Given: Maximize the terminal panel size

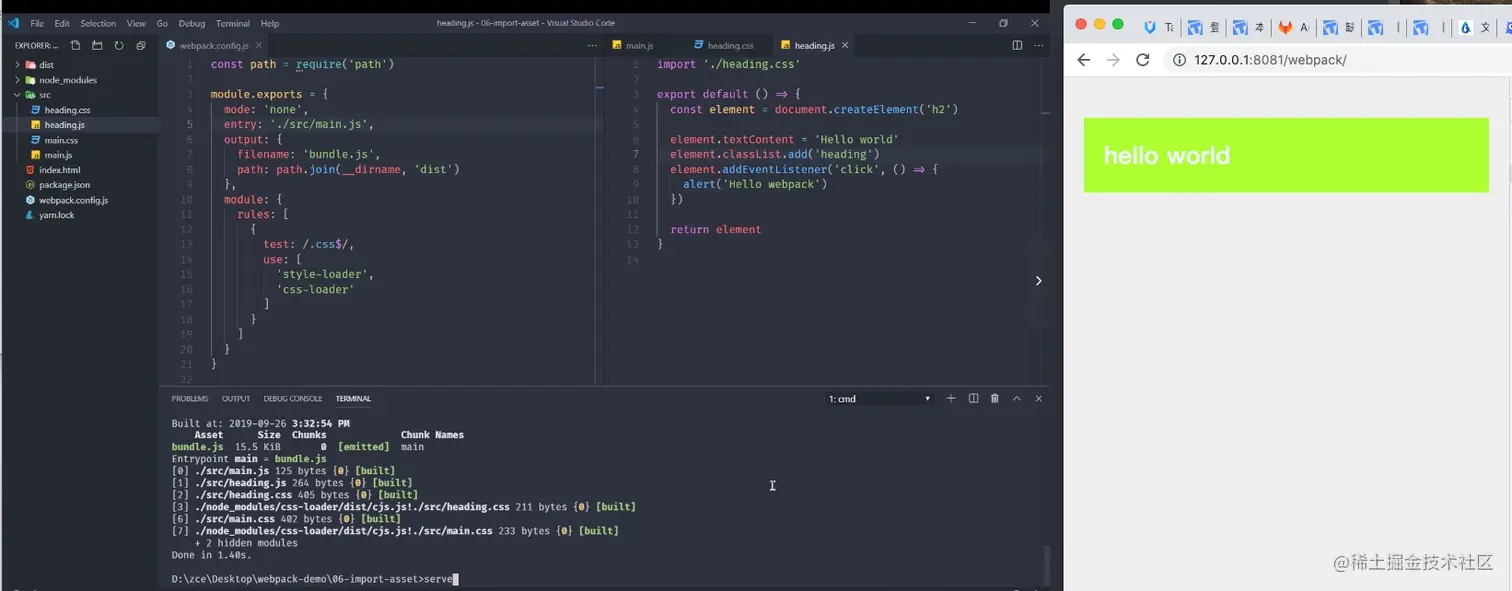Looking at the screenshot, I should tap(1017, 398).
